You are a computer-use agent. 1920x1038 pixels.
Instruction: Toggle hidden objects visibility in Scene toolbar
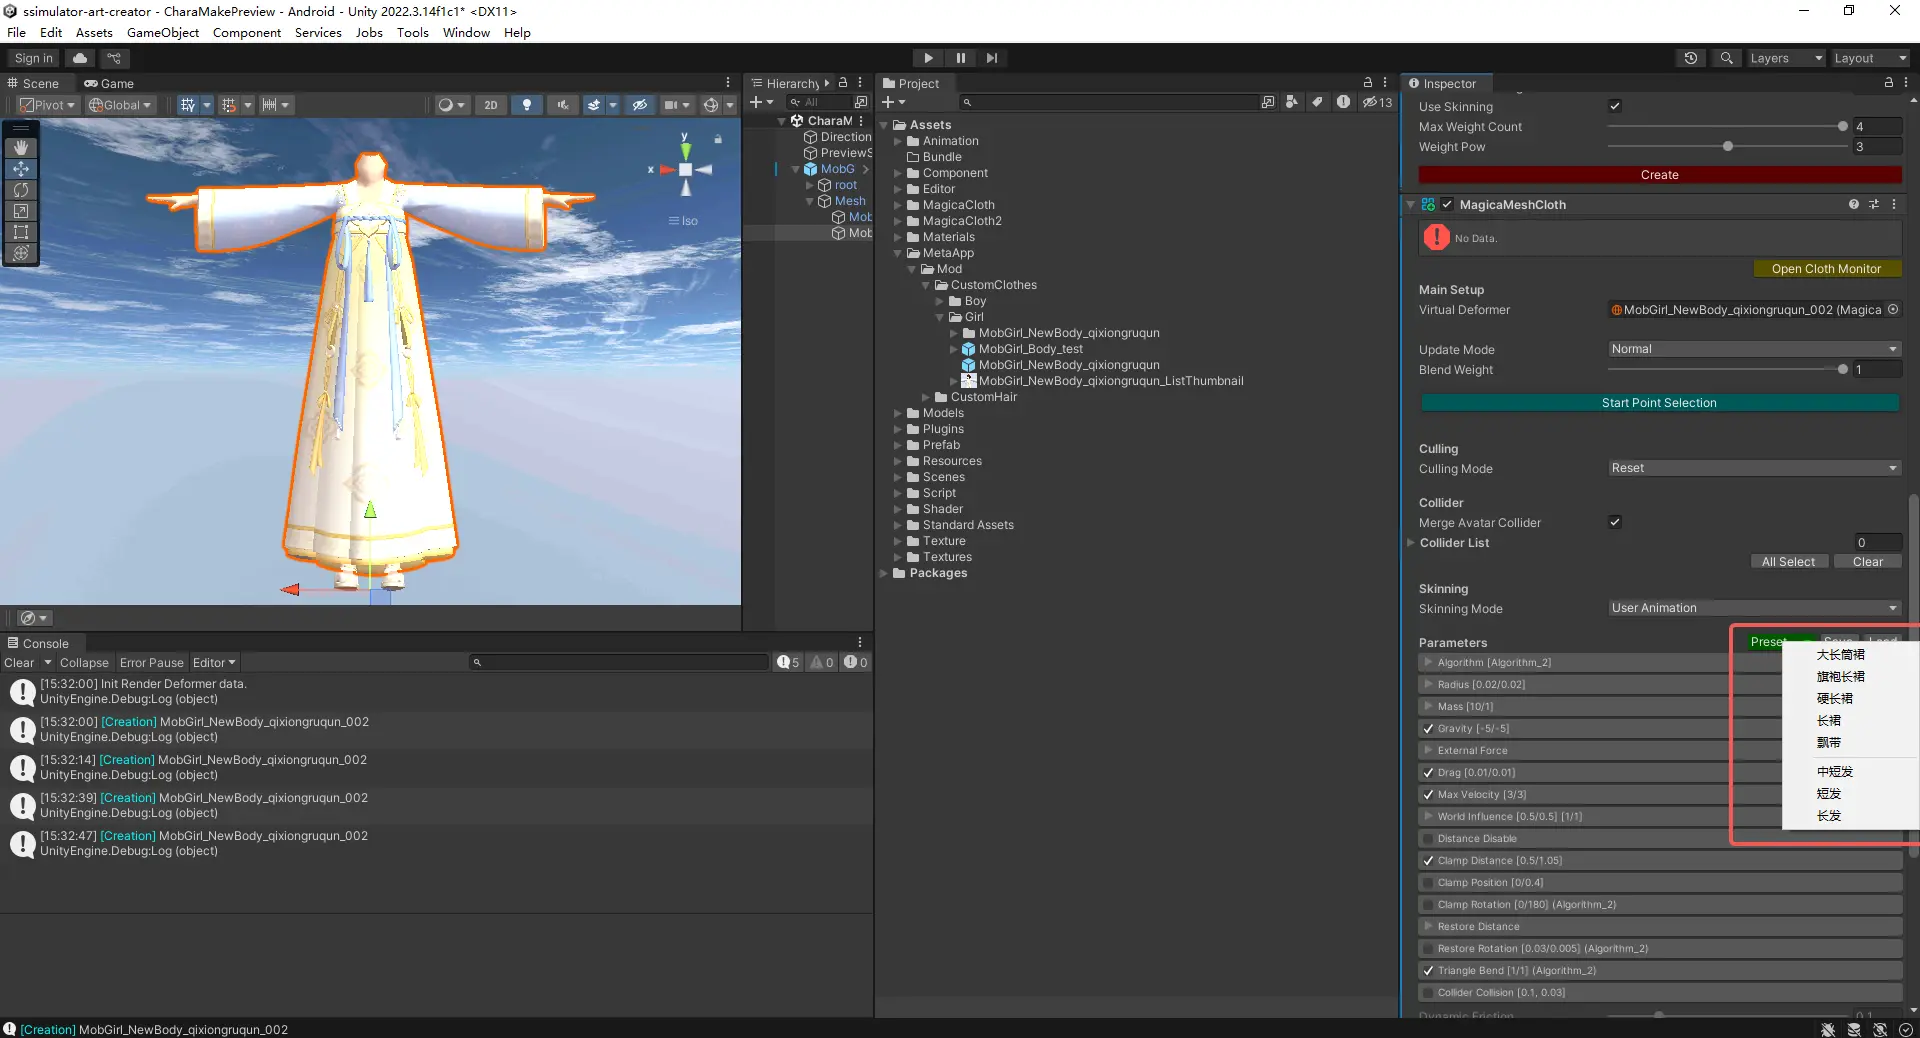640,105
